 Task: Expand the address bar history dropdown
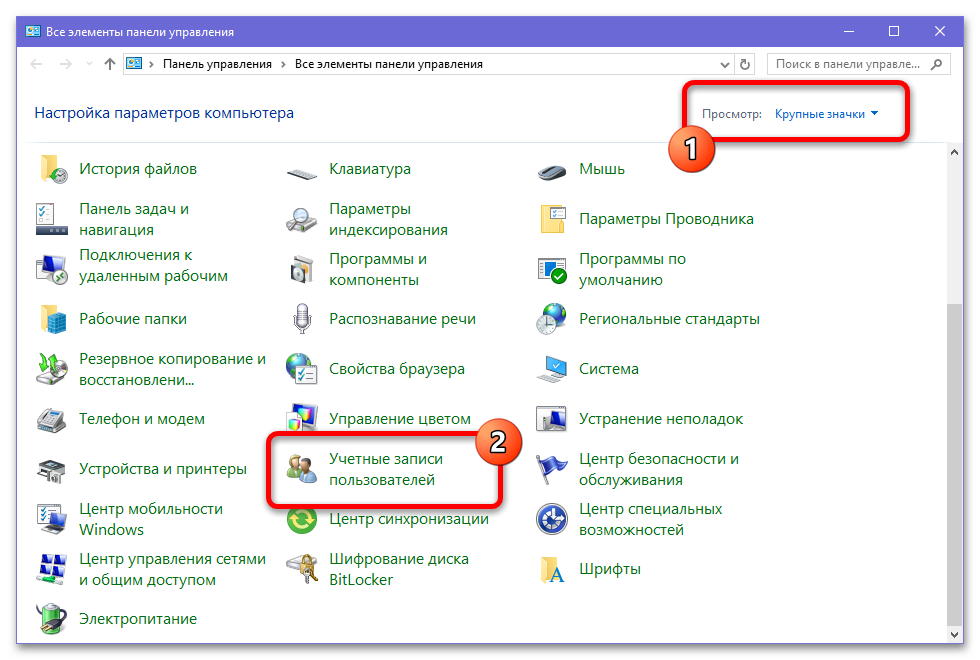point(724,64)
